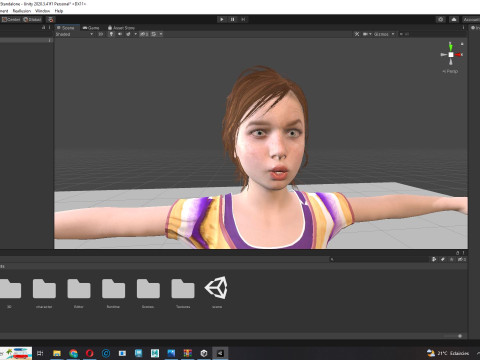
Task: Open Opera browser from the taskbar
Action: (89, 353)
